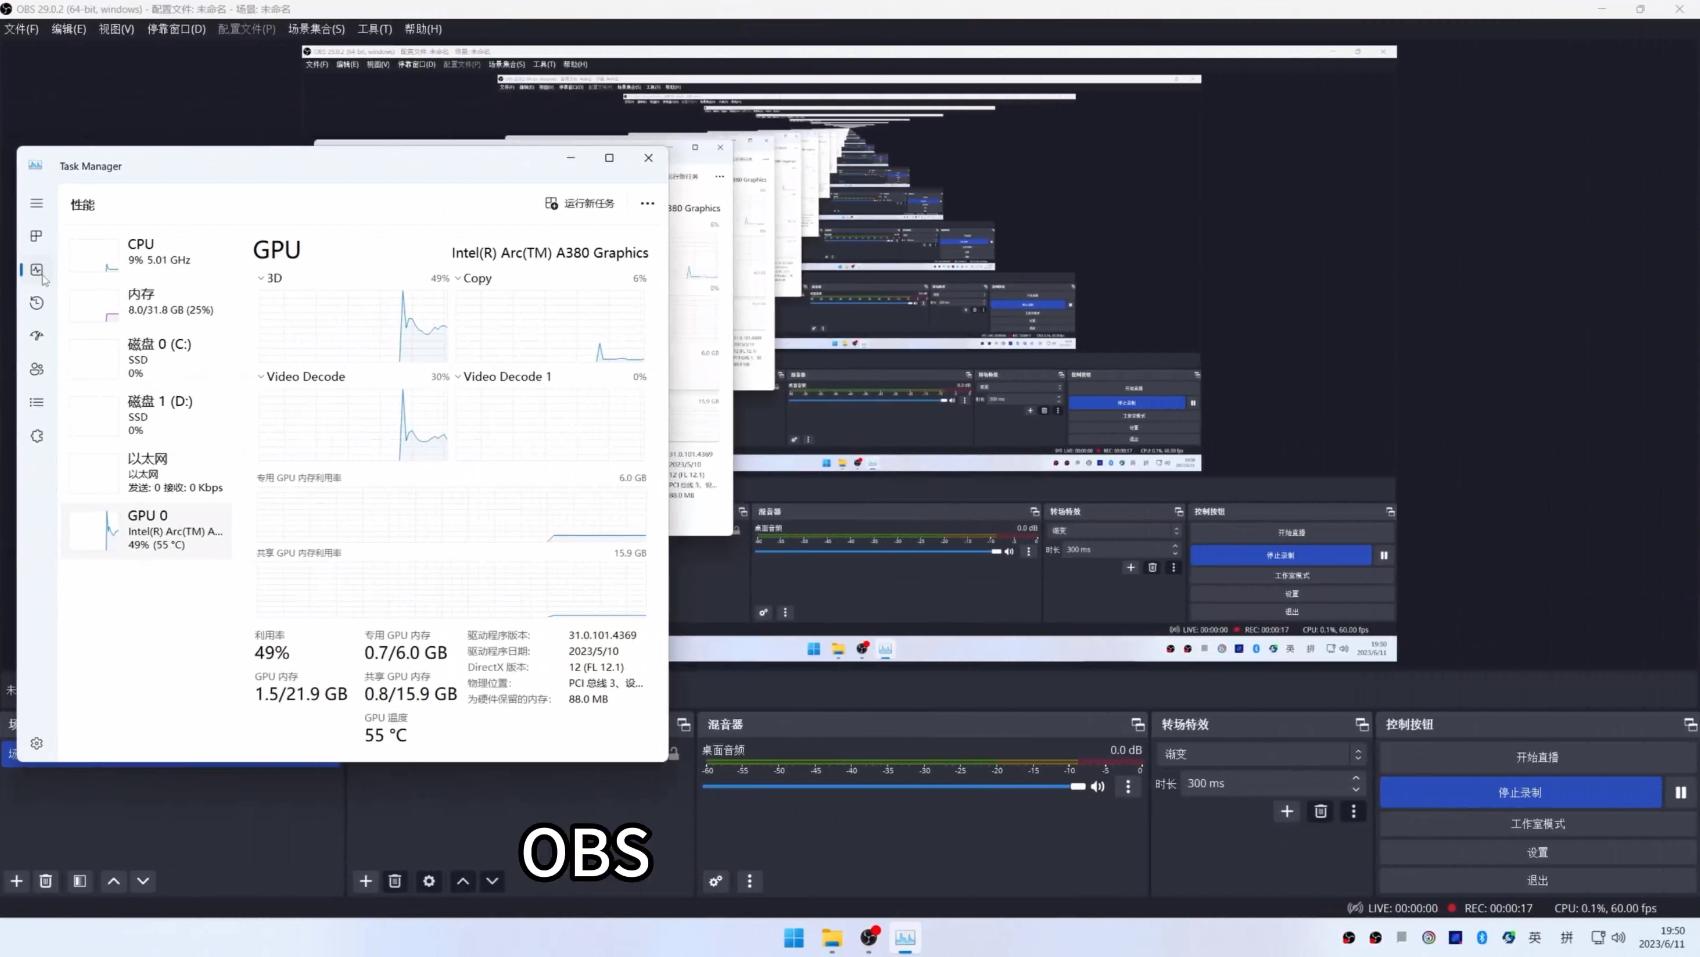This screenshot has width=1700, height=957.
Task: Open the 帮助(H) menu
Action: click(x=423, y=29)
